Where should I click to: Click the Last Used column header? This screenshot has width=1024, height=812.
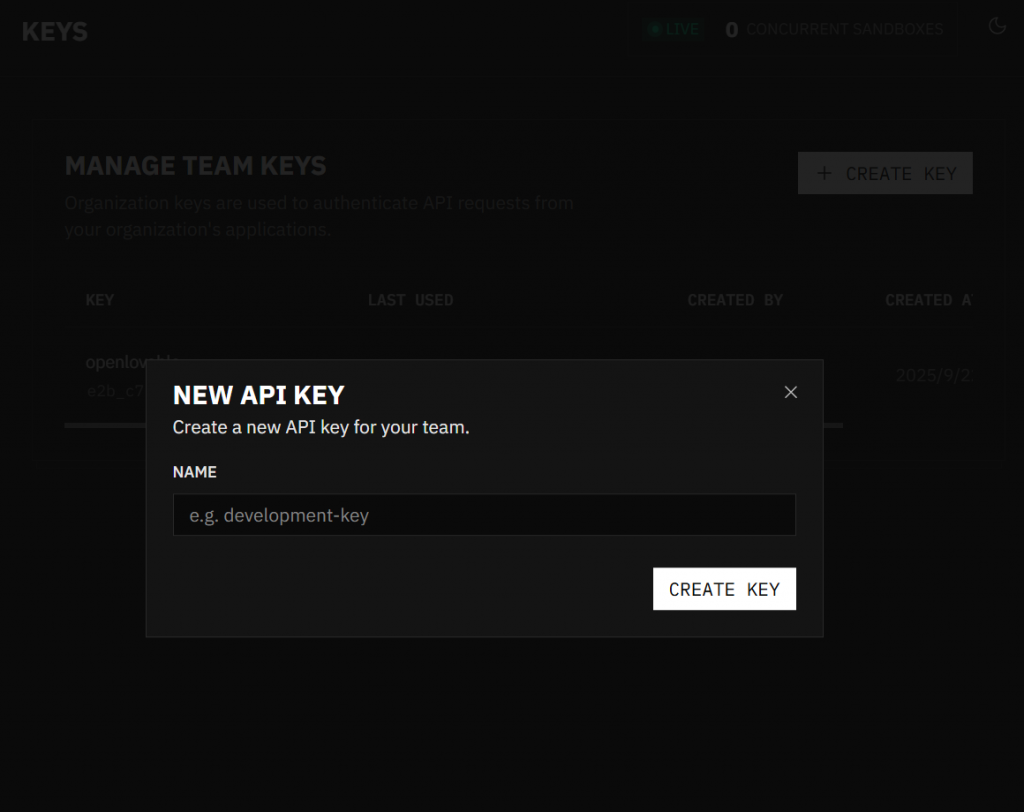(410, 300)
